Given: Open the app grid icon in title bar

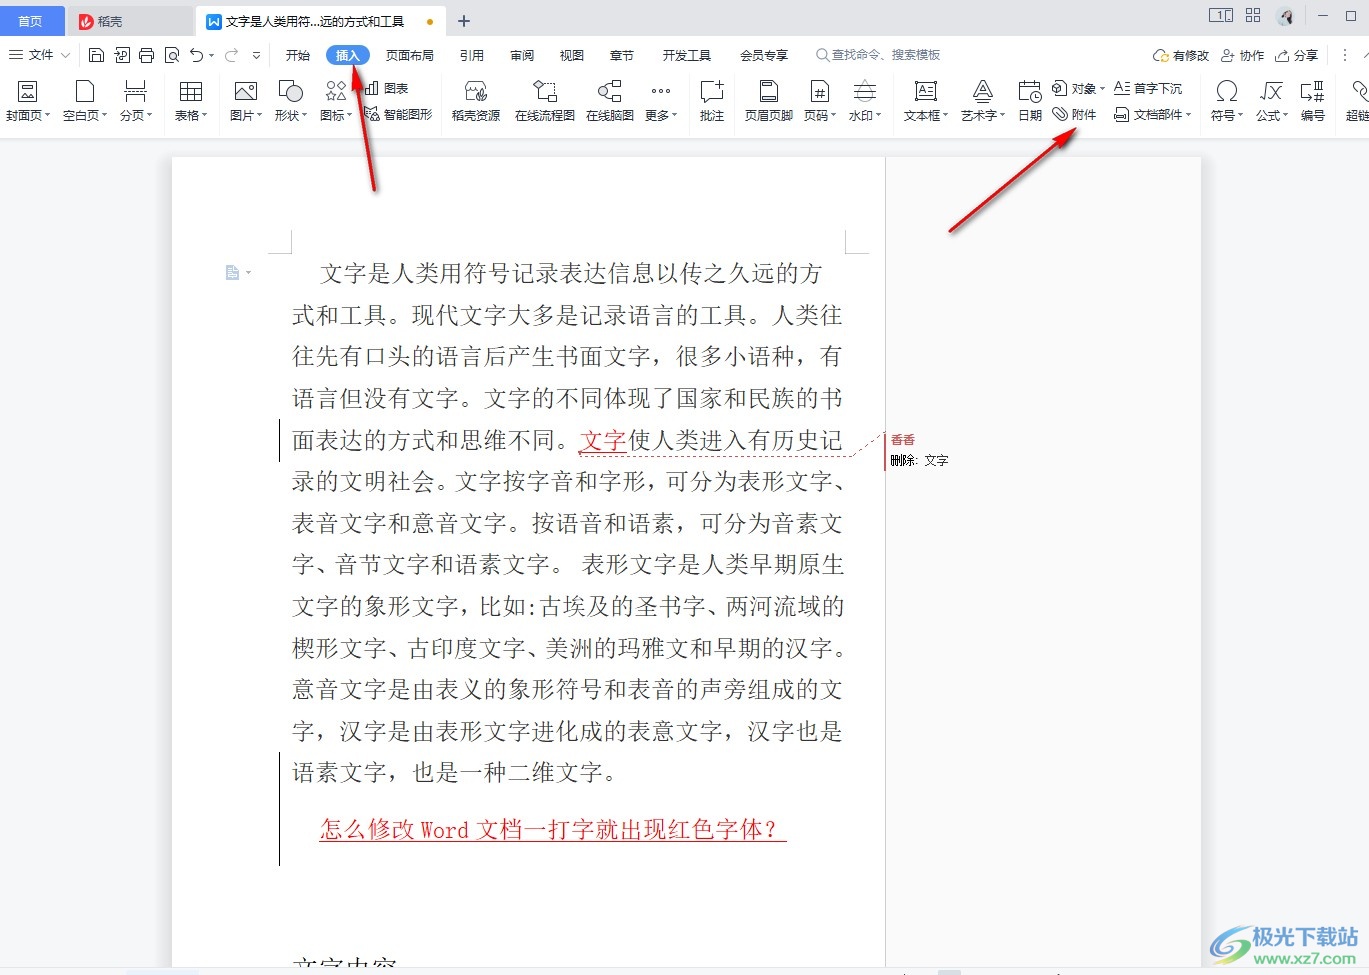Looking at the screenshot, I should 1253,16.
